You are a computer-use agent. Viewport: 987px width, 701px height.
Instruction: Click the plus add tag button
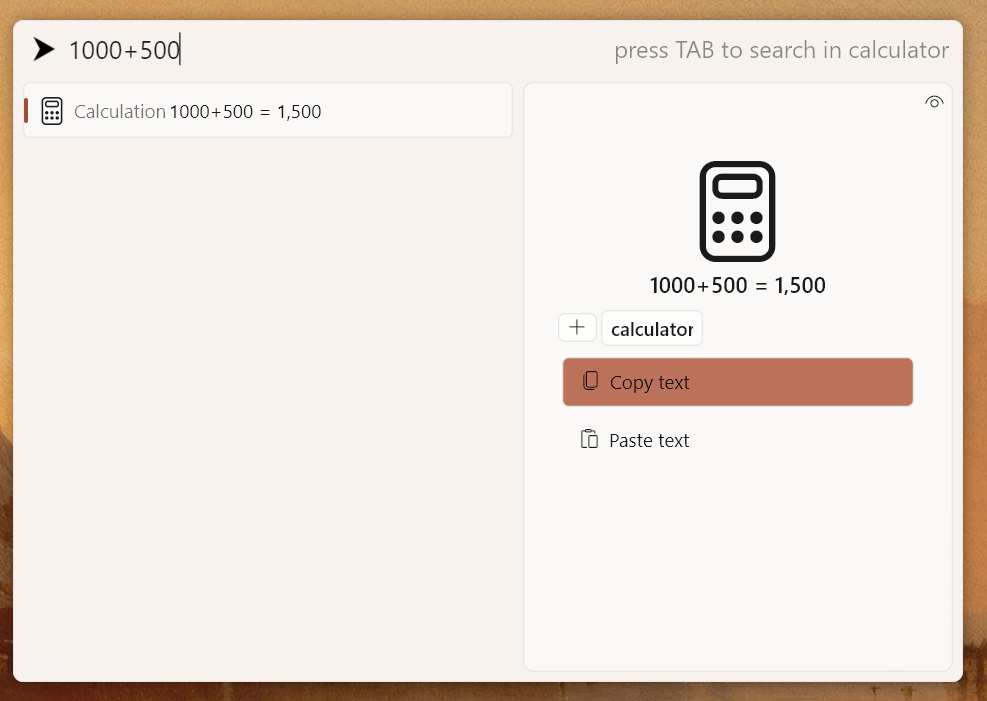coord(577,328)
